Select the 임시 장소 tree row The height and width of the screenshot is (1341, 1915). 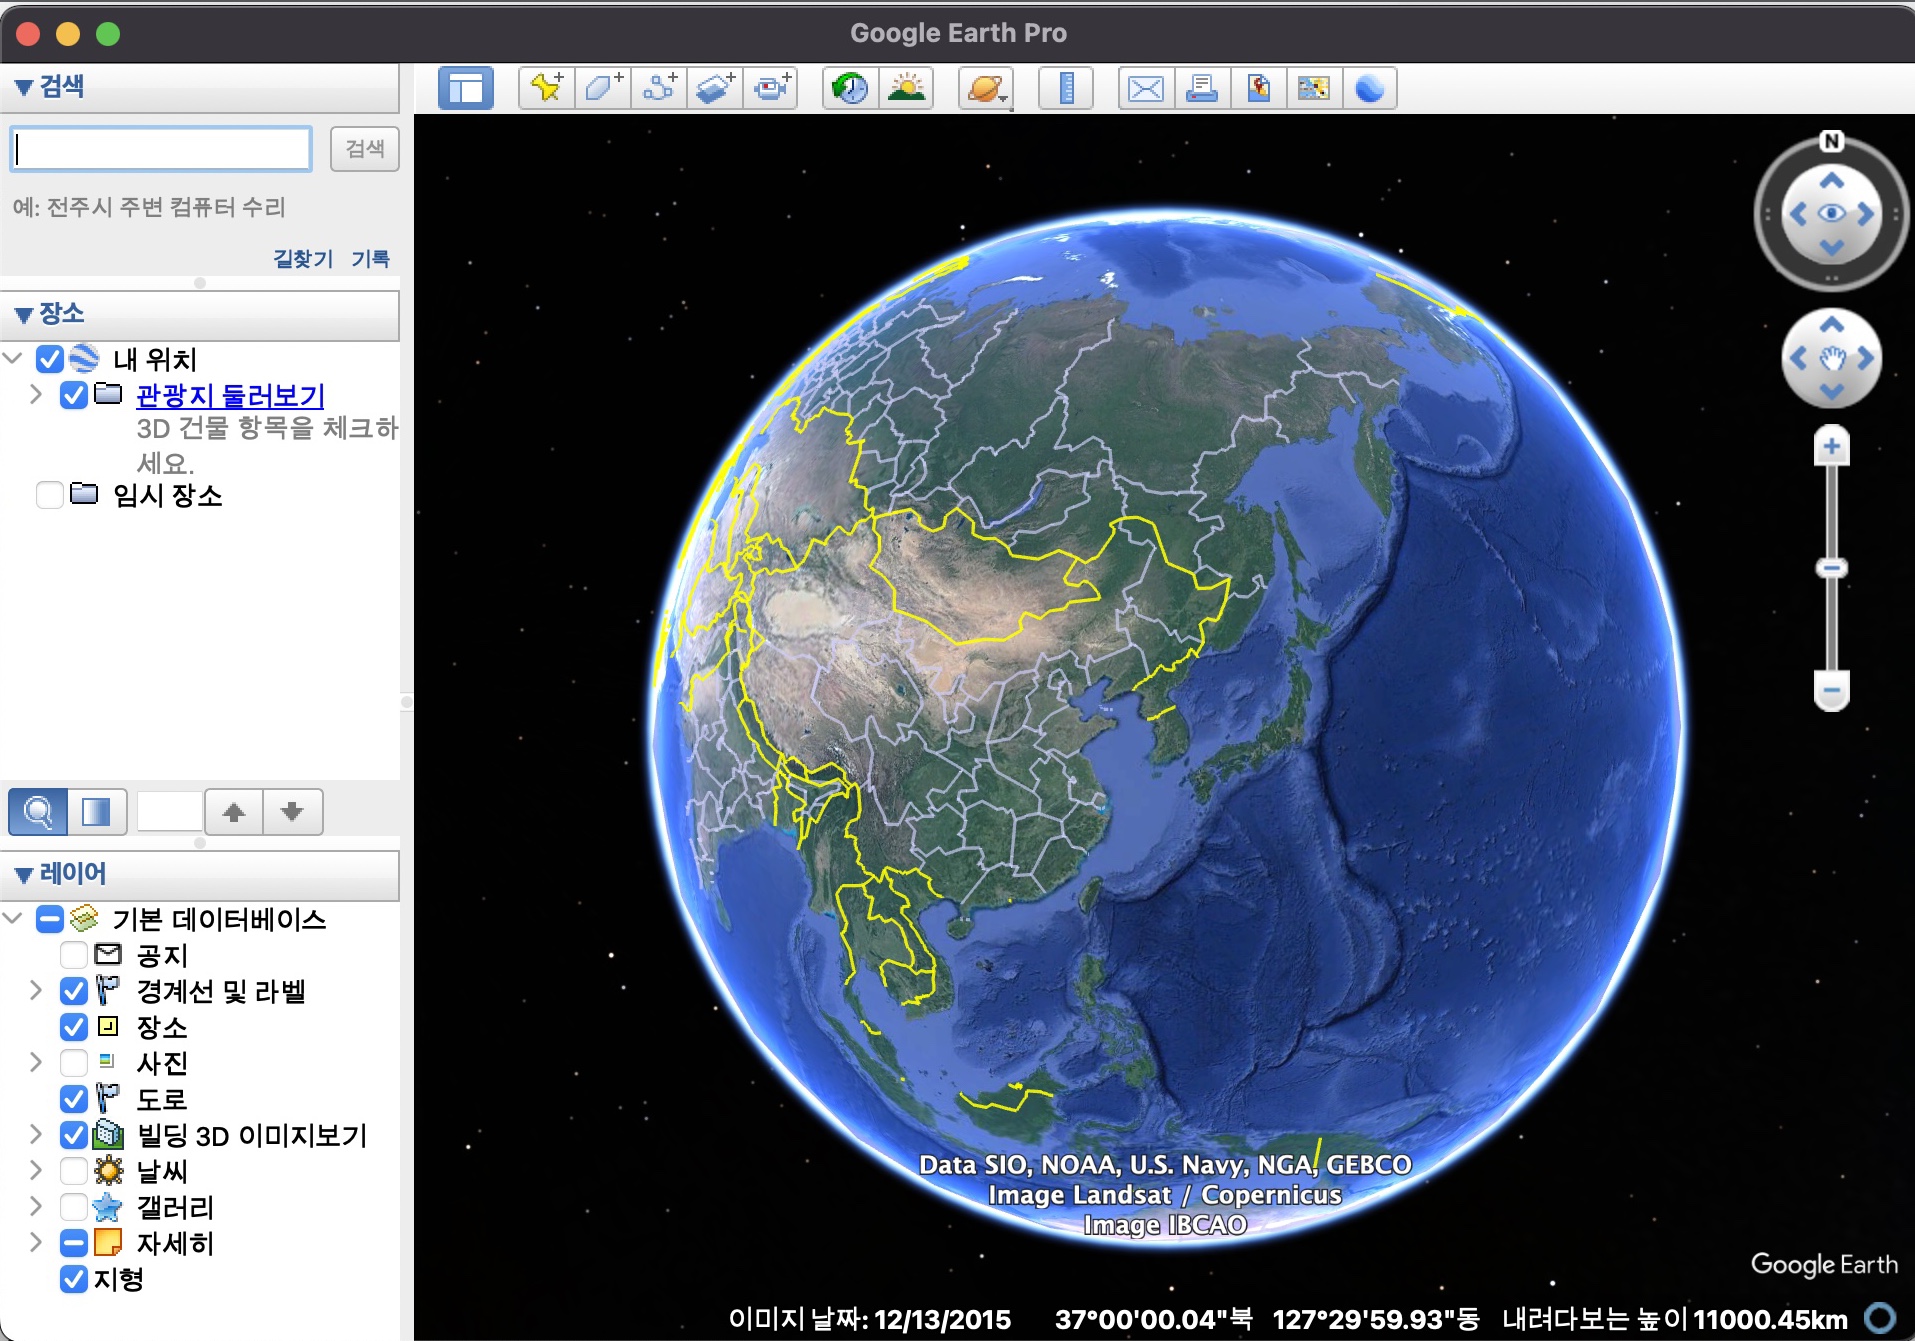click(167, 495)
